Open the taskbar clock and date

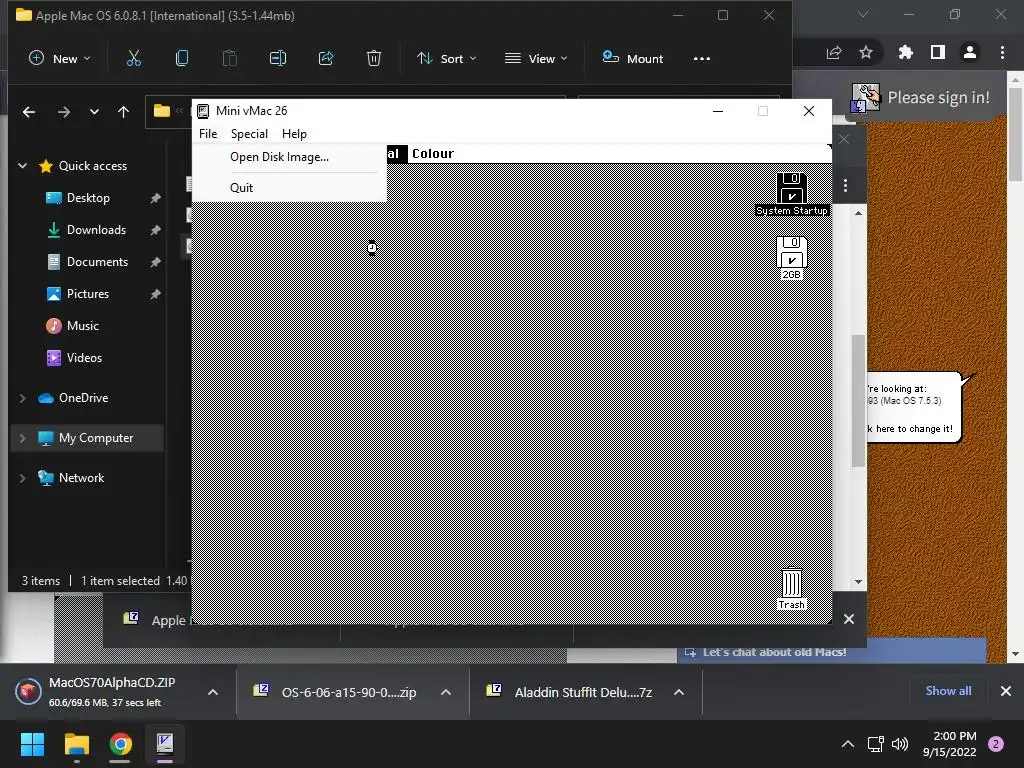[950, 744]
